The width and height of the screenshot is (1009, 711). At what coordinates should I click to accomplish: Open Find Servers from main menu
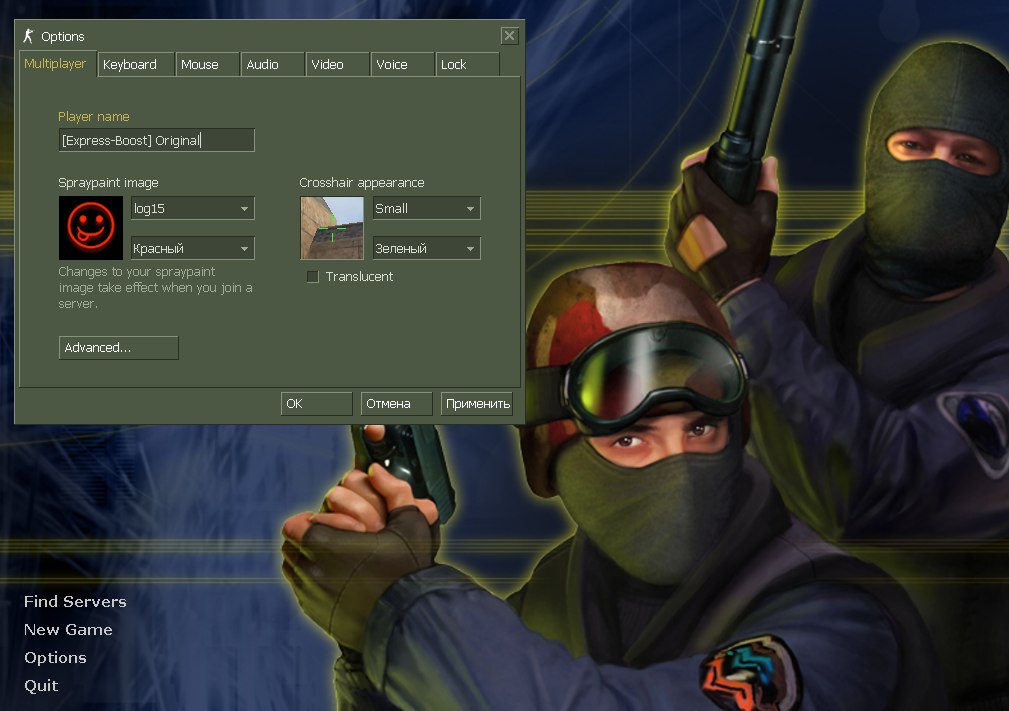pos(75,602)
